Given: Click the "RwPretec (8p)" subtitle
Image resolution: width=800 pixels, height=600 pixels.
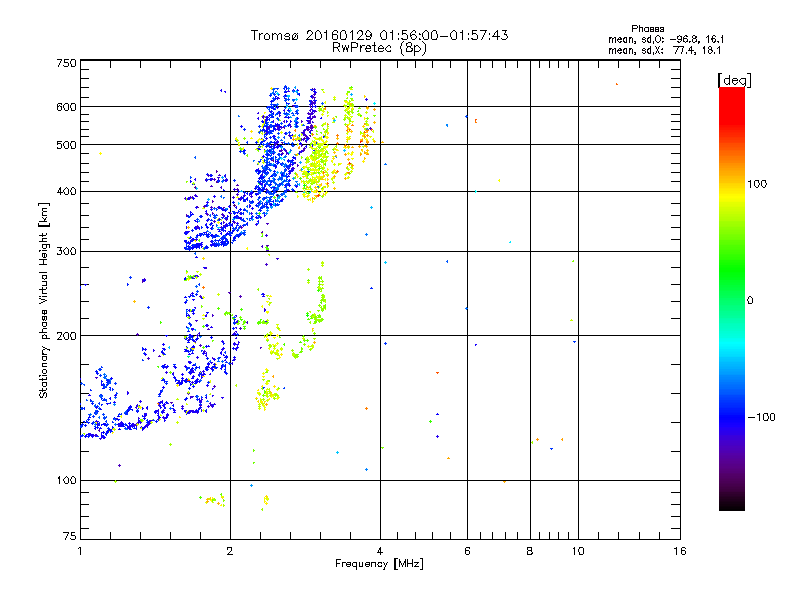Looking at the screenshot, I should 379,48.
